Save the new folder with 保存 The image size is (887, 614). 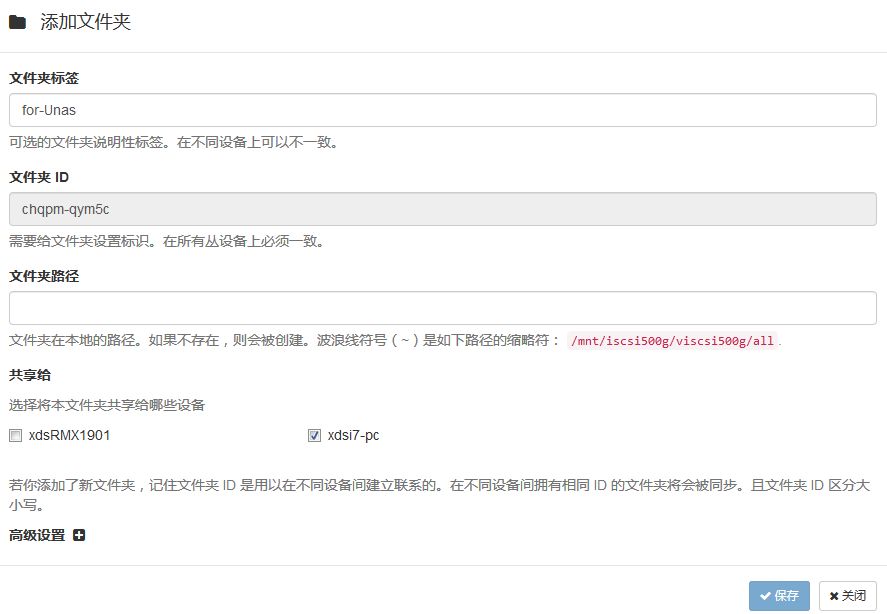click(779, 596)
